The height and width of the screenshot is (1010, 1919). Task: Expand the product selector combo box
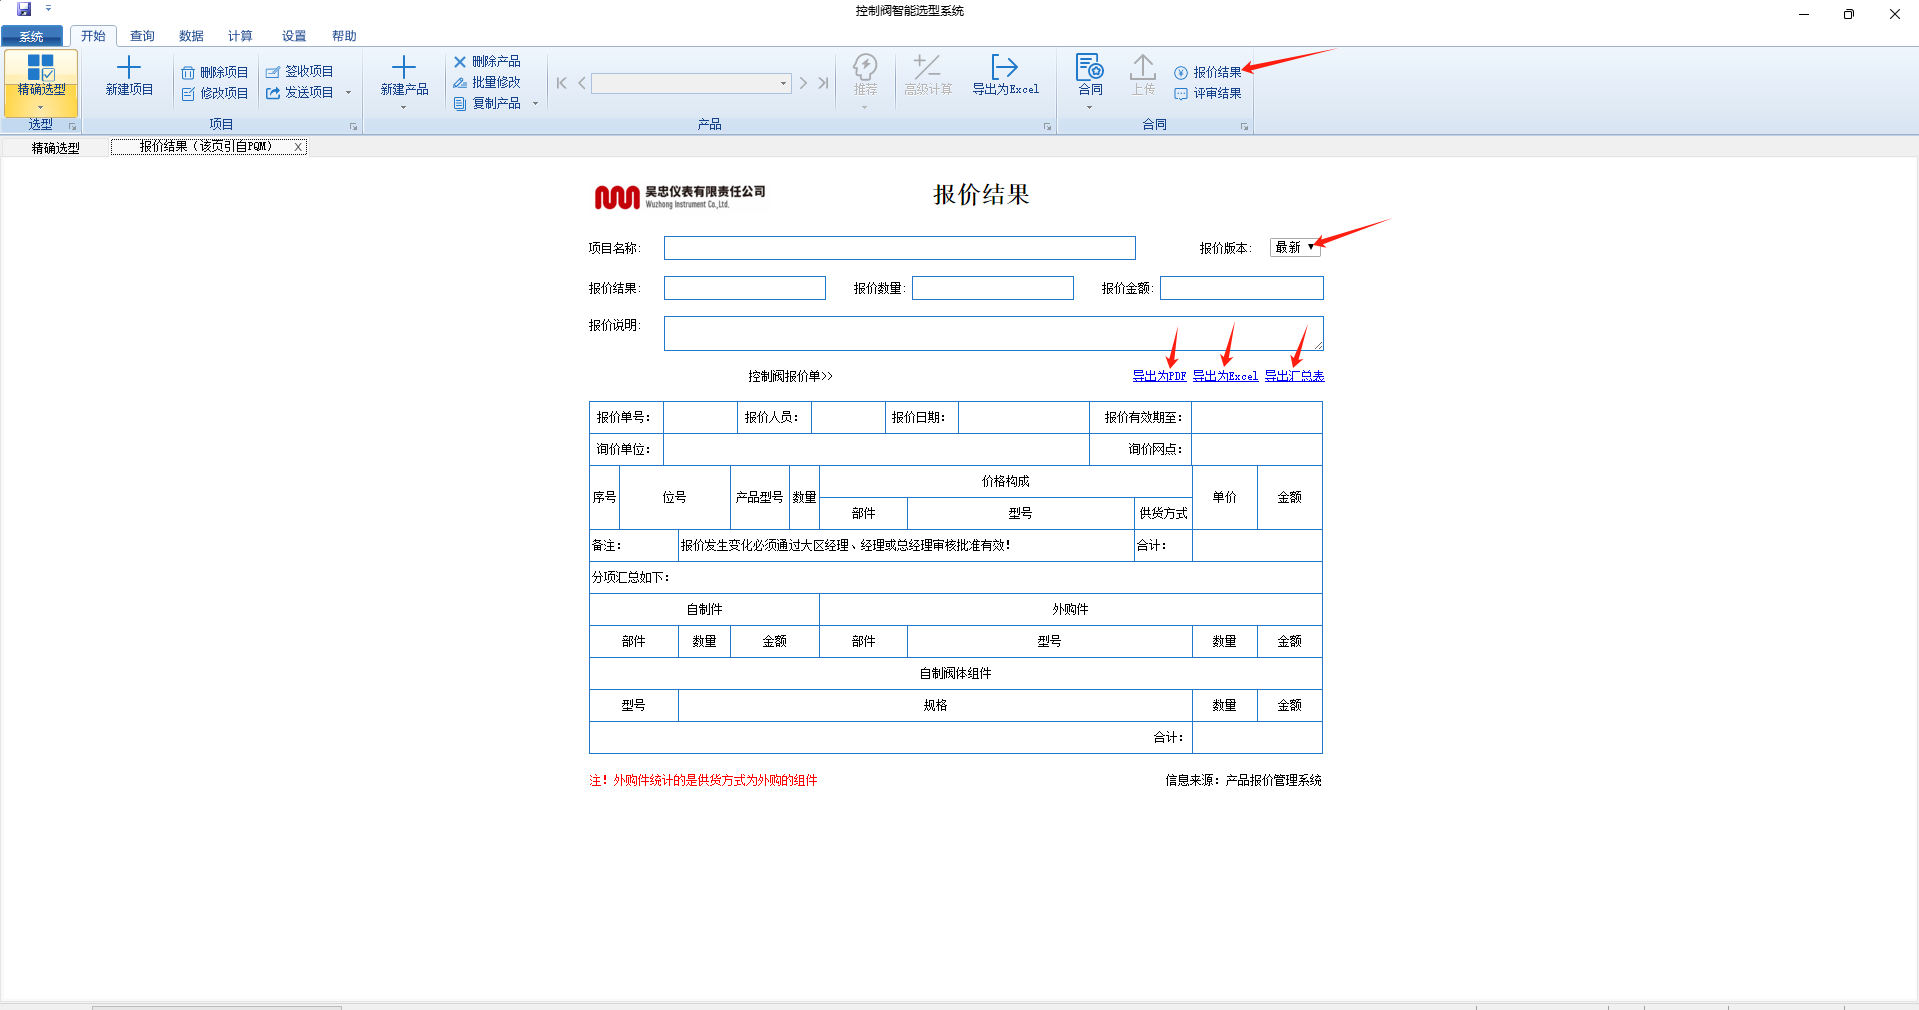[x=783, y=83]
